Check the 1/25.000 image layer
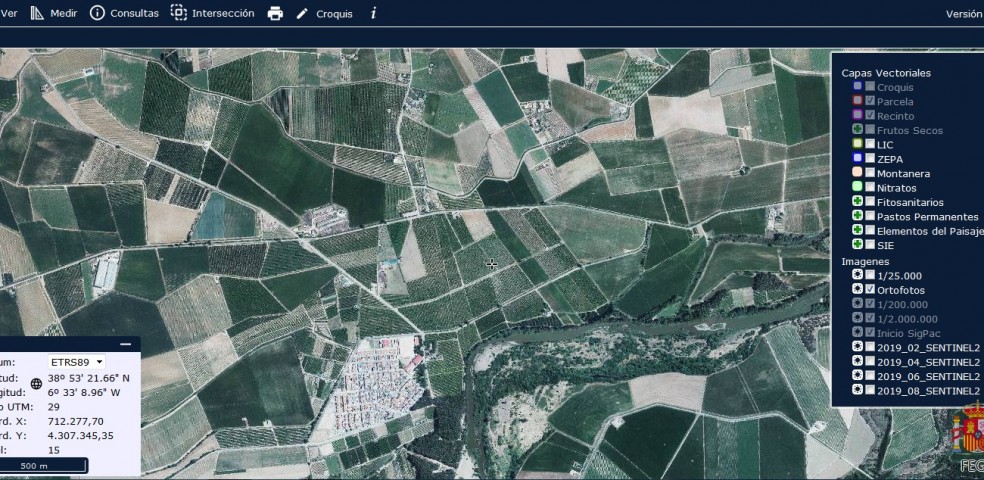Viewport: 984px width, 480px height. click(x=870, y=275)
